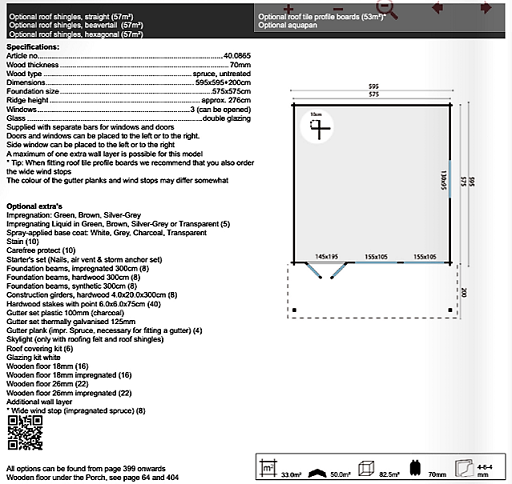
Task: Click ridge height 'approx. 276cm'
Action: (226, 100)
